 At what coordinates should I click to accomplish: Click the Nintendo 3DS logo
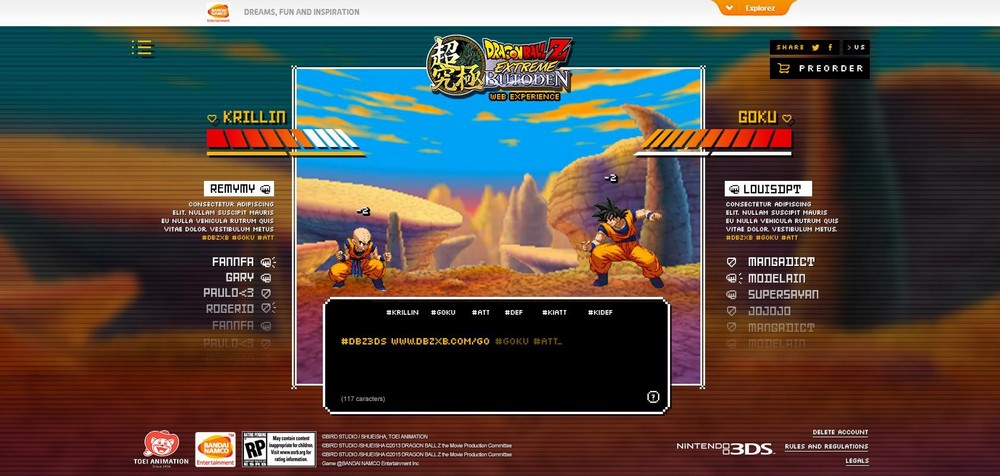[725, 448]
